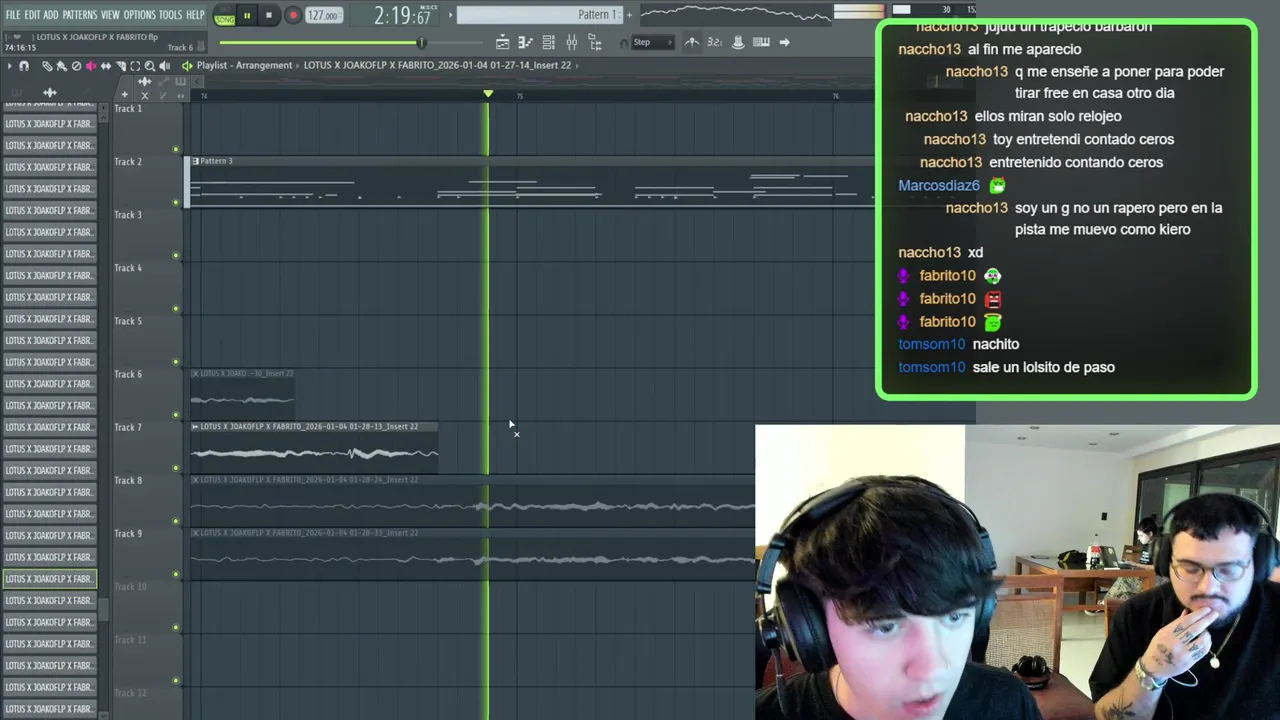This screenshot has height=720, width=1280.
Task: Pause playback with the pause button
Action: click(x=247, y=15)
